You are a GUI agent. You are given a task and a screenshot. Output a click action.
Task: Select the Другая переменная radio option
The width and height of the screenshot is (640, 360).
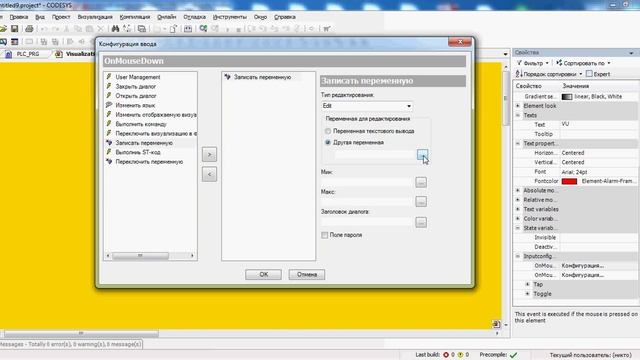[328, 142]
